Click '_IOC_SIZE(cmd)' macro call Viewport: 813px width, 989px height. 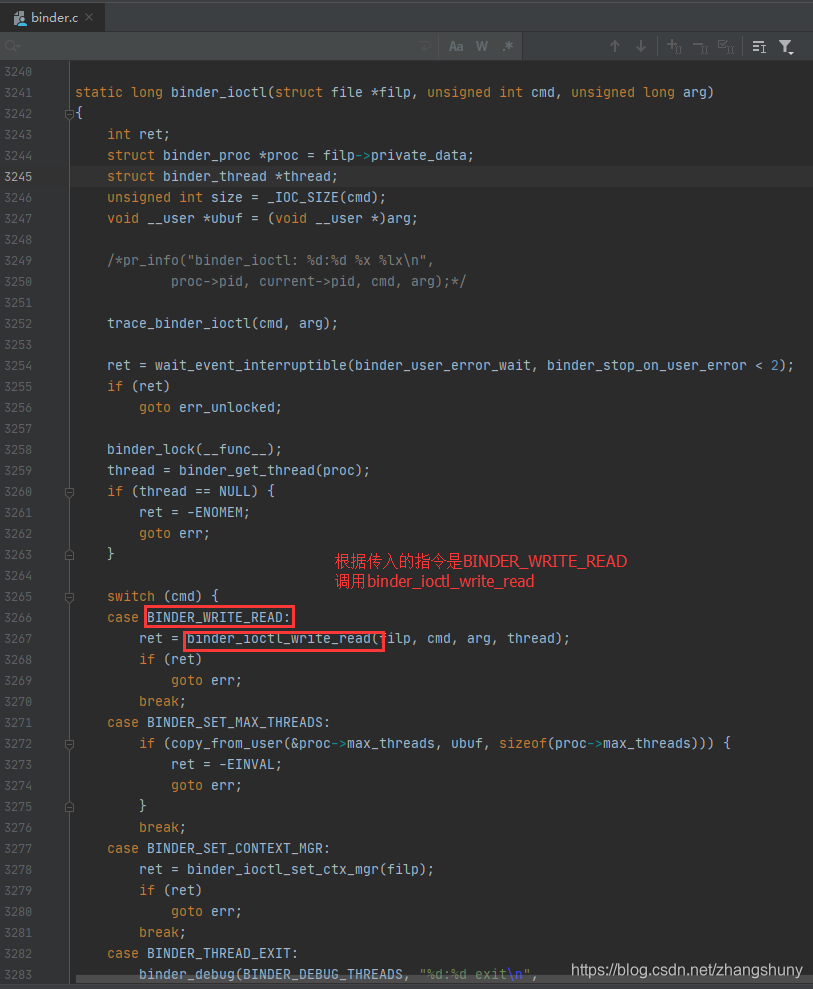pos(322,197)
